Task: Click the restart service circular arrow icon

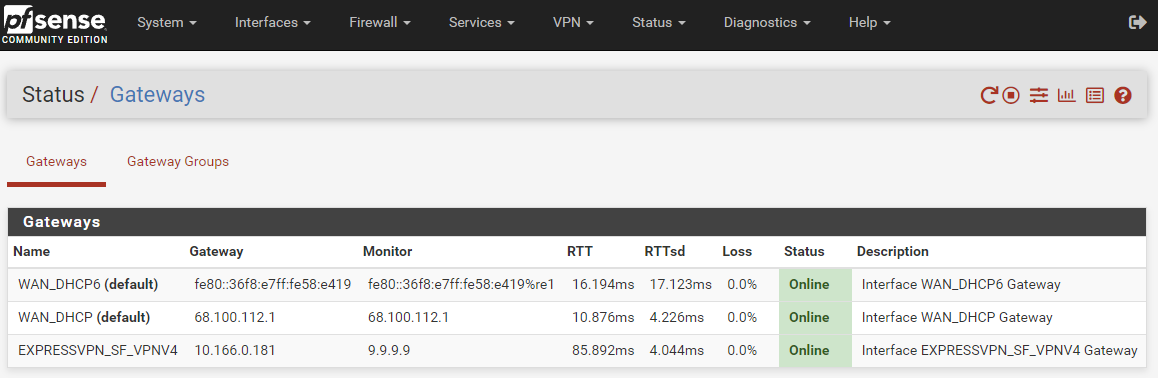Action: (989, 95)
